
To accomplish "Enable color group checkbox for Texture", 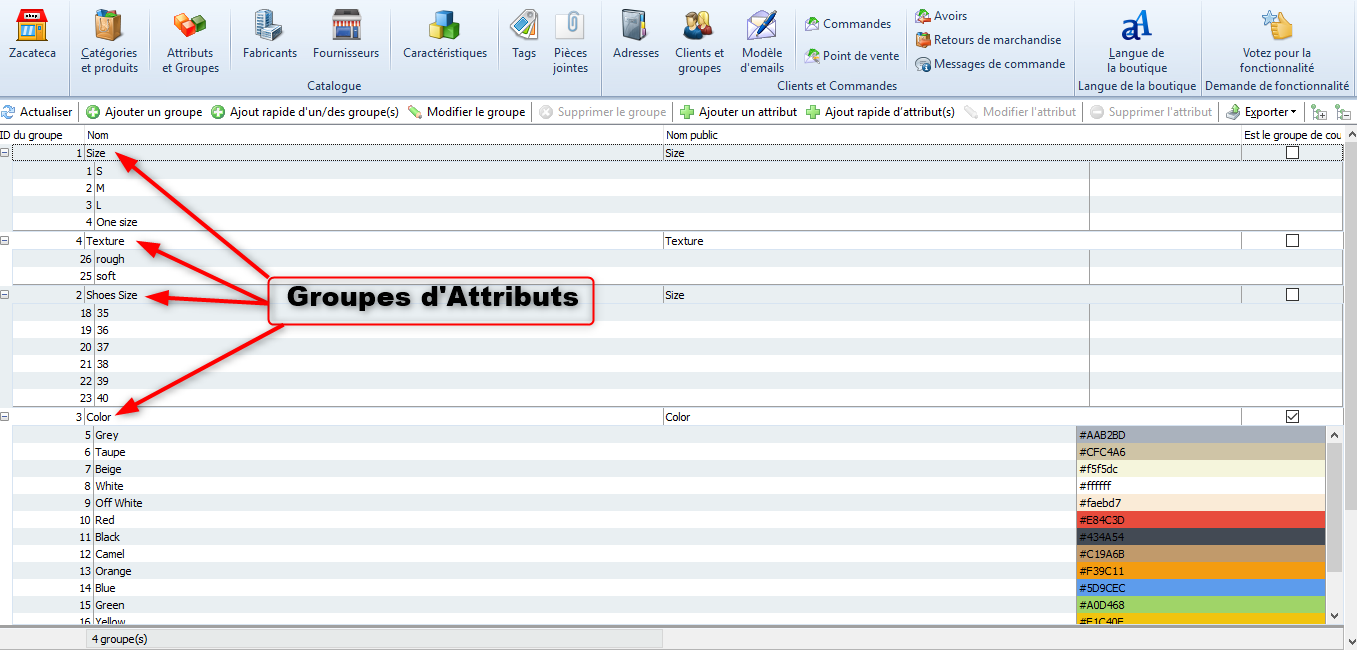I will [1292, 241].
